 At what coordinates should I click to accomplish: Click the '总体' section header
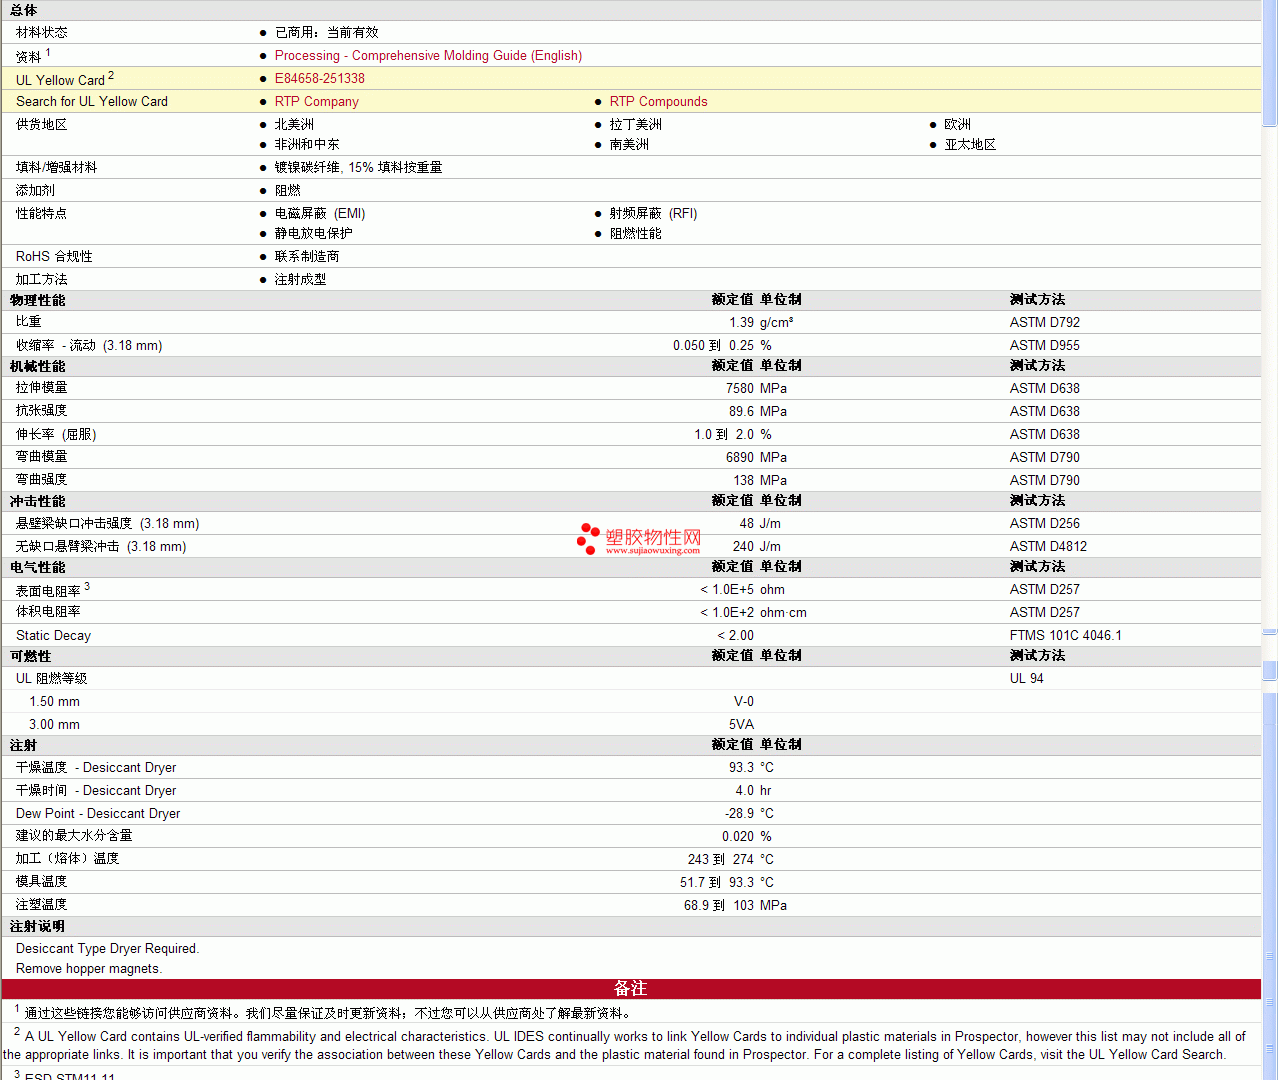pyautogui.click(x=24, y=10)
